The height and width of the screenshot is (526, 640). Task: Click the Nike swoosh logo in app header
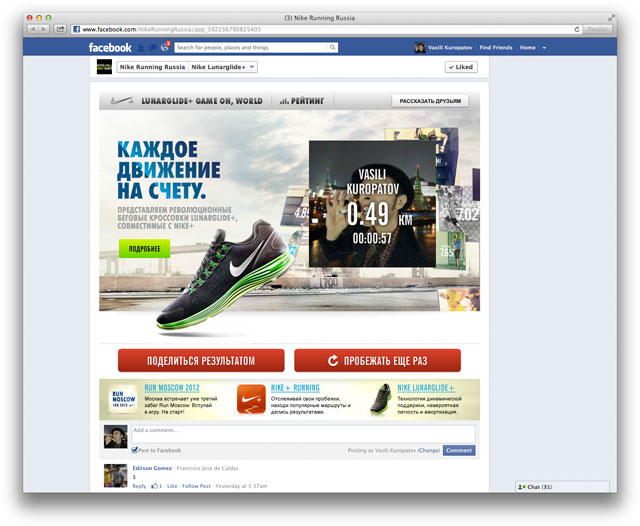pos(122,101)
